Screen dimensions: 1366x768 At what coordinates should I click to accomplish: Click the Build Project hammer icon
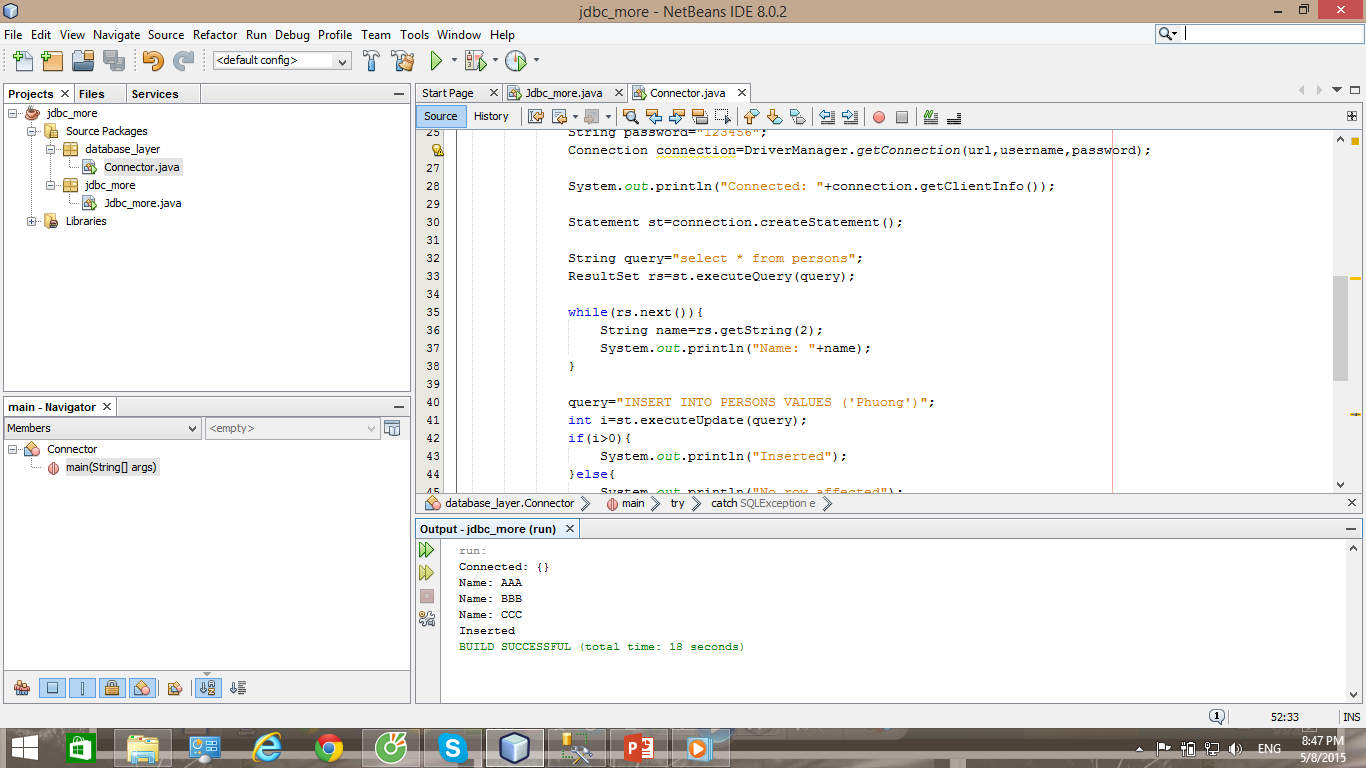coord(371,61)
